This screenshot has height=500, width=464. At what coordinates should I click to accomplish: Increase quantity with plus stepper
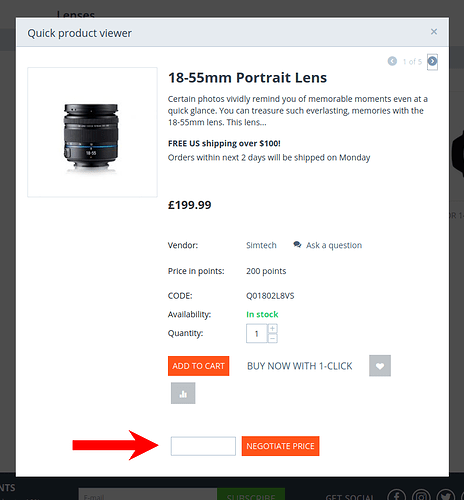coord(272,328)
